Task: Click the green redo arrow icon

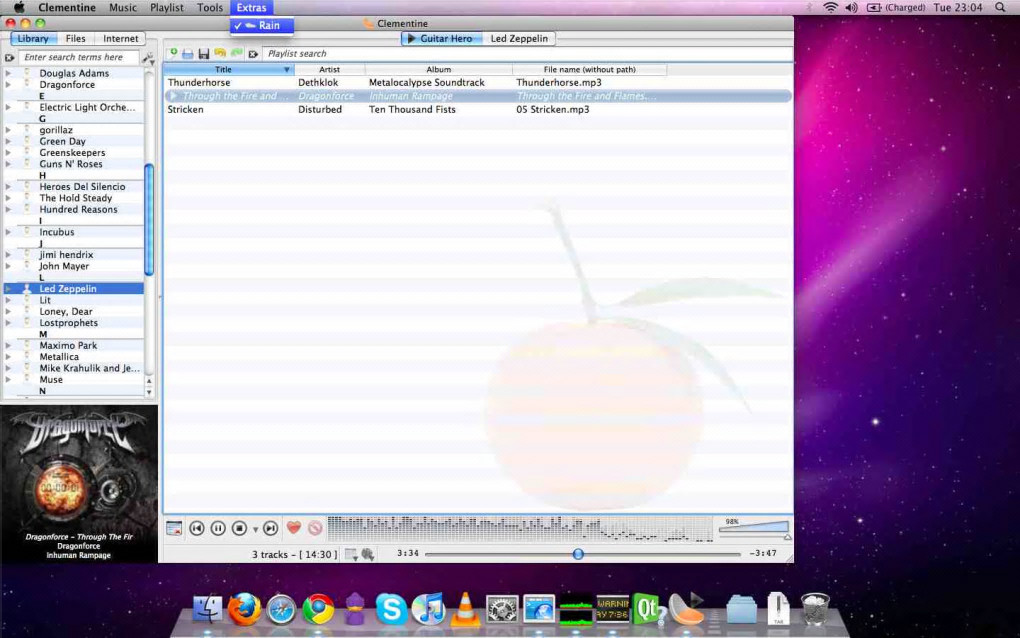Action: point(236,53)
